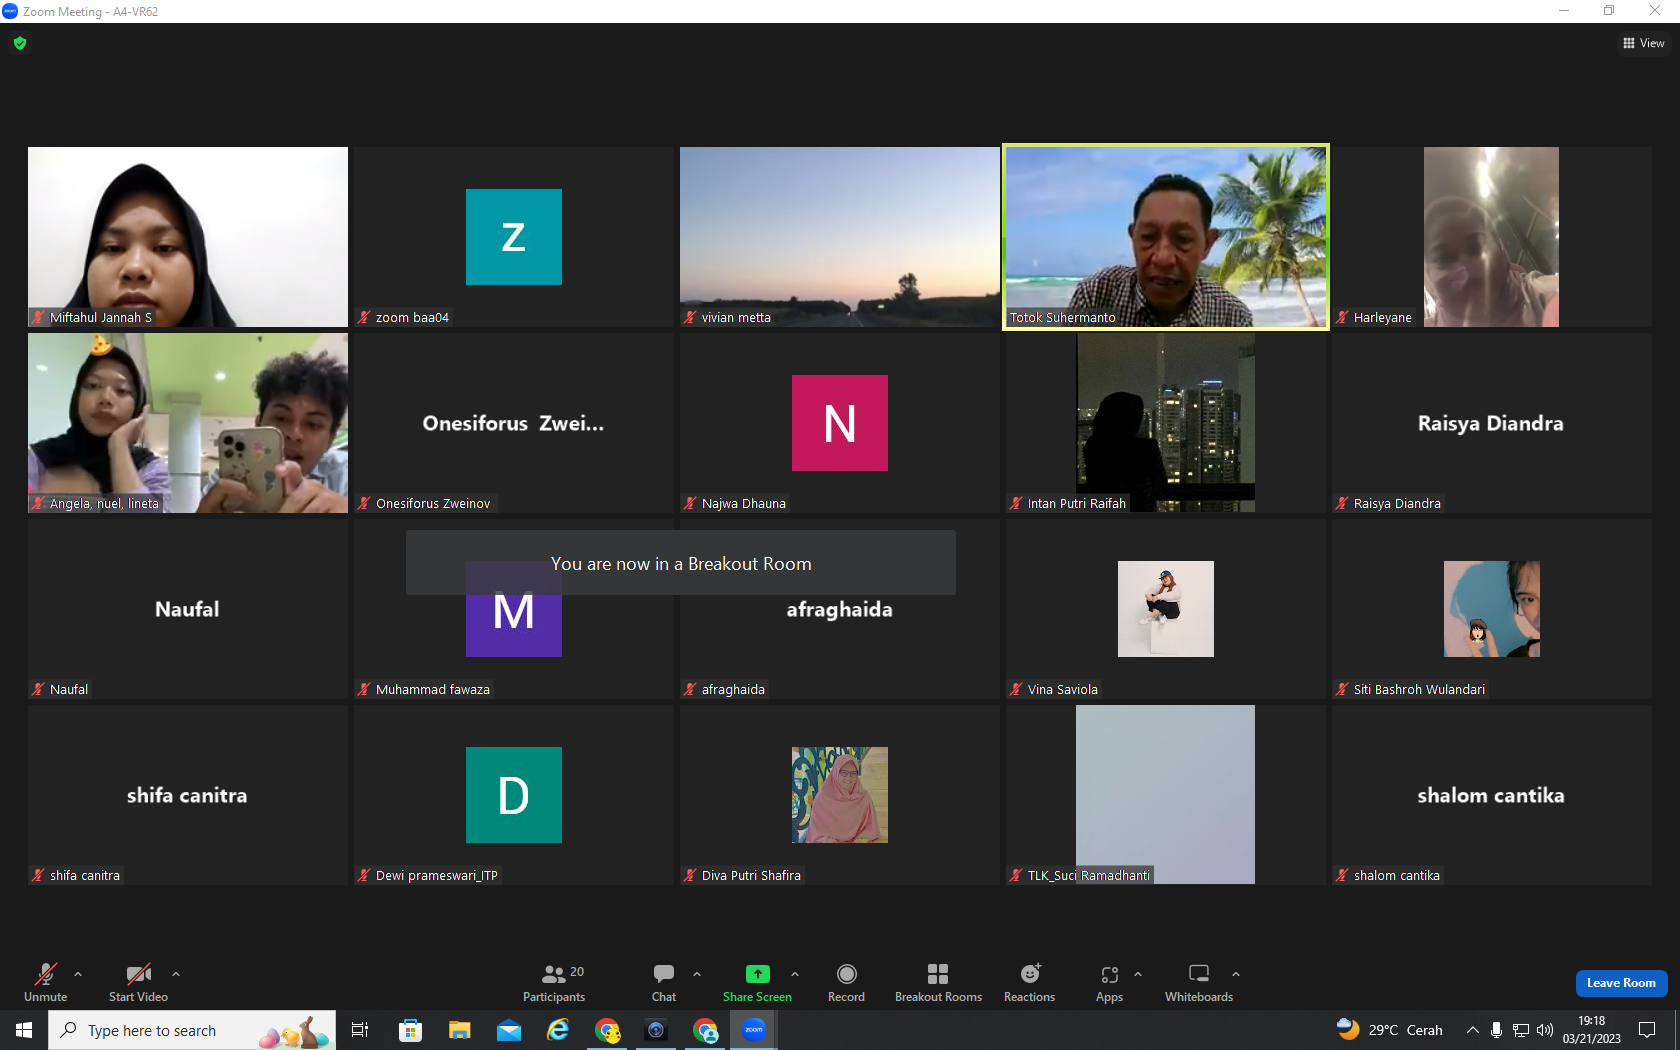Open the Apps panel
The width and height of the screenshot is (1680, 1050).
click(x=1109, y=983)
